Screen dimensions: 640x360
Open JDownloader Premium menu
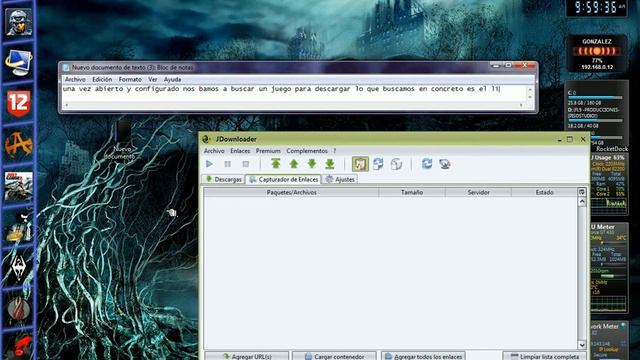point(268,151)
